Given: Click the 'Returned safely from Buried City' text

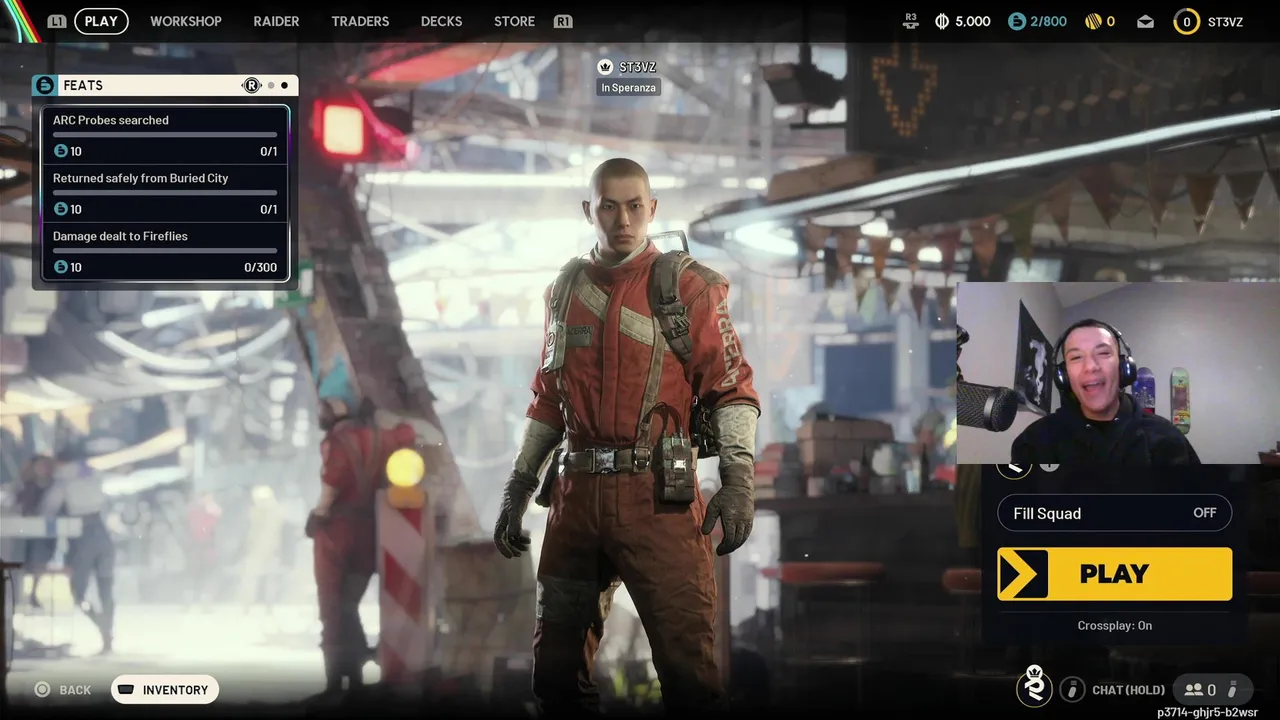Looking at the screenshot, I should tap(141, 178).
